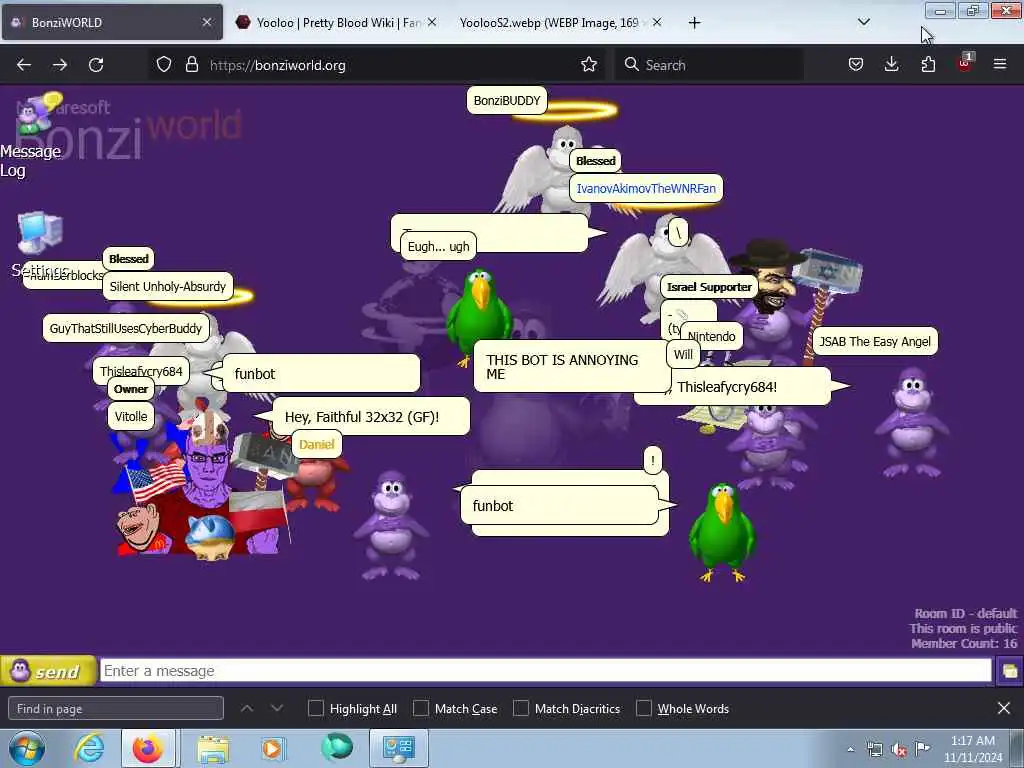Click the Owner tag above Vitolle
Image resolution: width=1024 pixels, height=768 pixels.
131,389
